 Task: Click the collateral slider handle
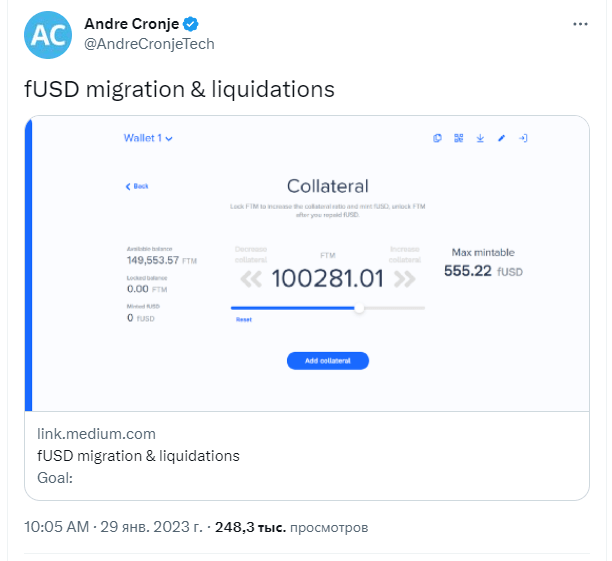(x=359, y=308)
